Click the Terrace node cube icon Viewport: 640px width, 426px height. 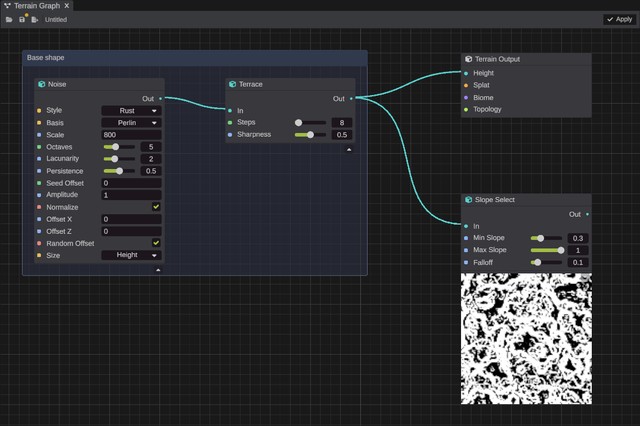[232, 84]
